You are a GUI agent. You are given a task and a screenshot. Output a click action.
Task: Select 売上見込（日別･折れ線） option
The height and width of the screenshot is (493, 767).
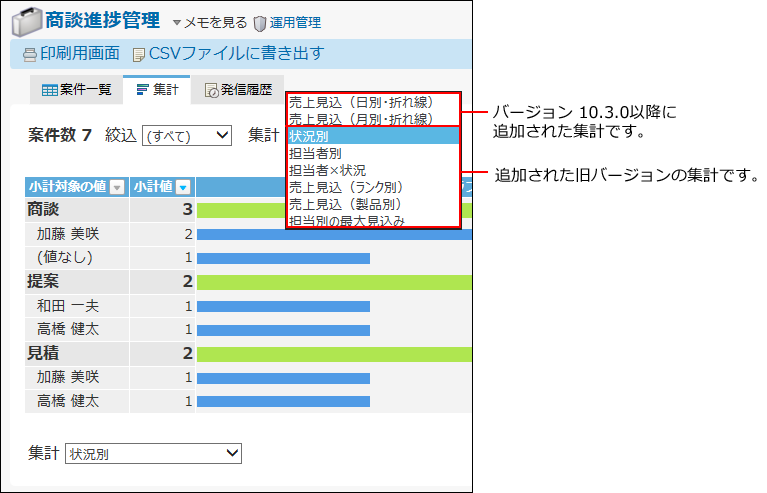373,102
